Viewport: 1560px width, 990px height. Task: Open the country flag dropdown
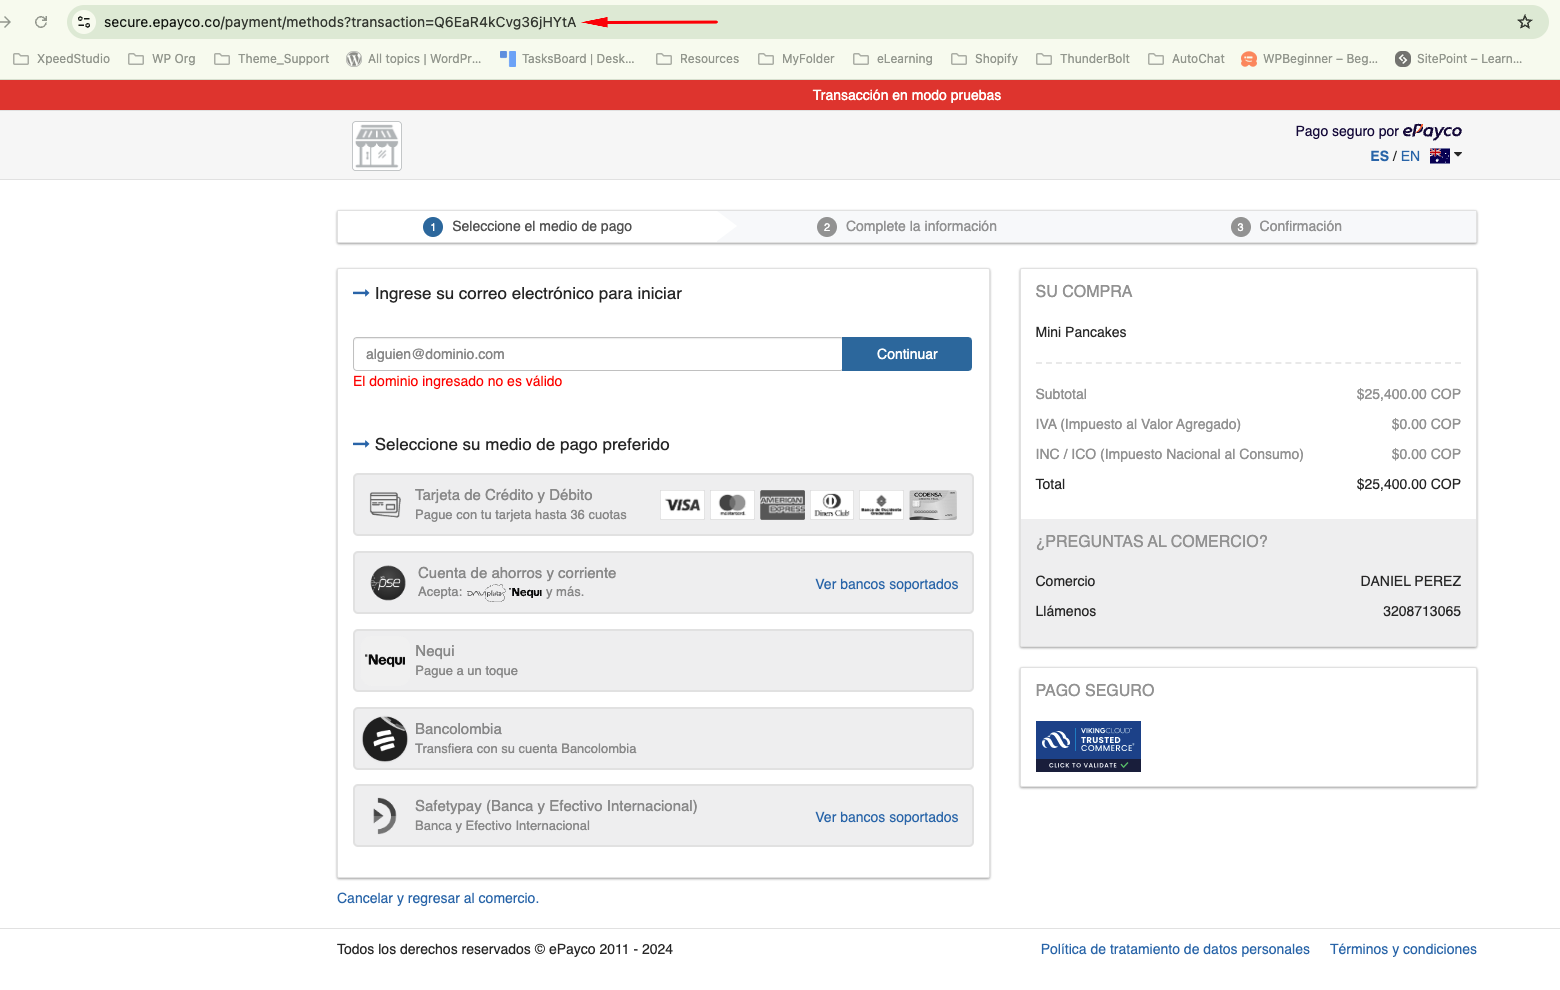click(1446, 156)
